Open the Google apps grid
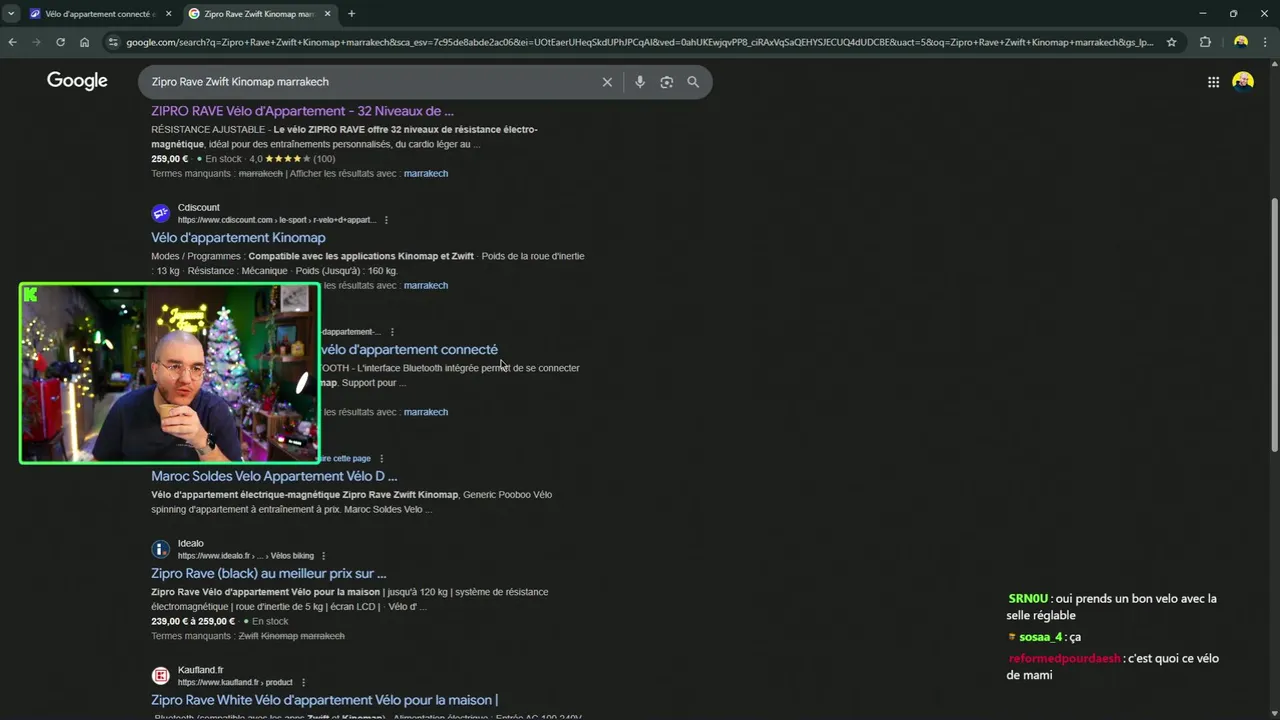Viewport: 1280px width, 720px height. tap(1213, 82)
